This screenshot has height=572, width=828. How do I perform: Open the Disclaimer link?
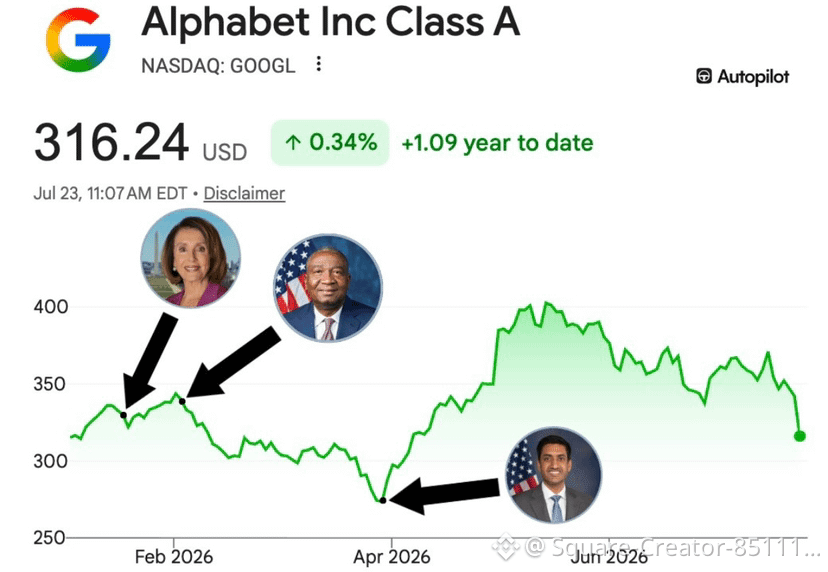[244, 193]
